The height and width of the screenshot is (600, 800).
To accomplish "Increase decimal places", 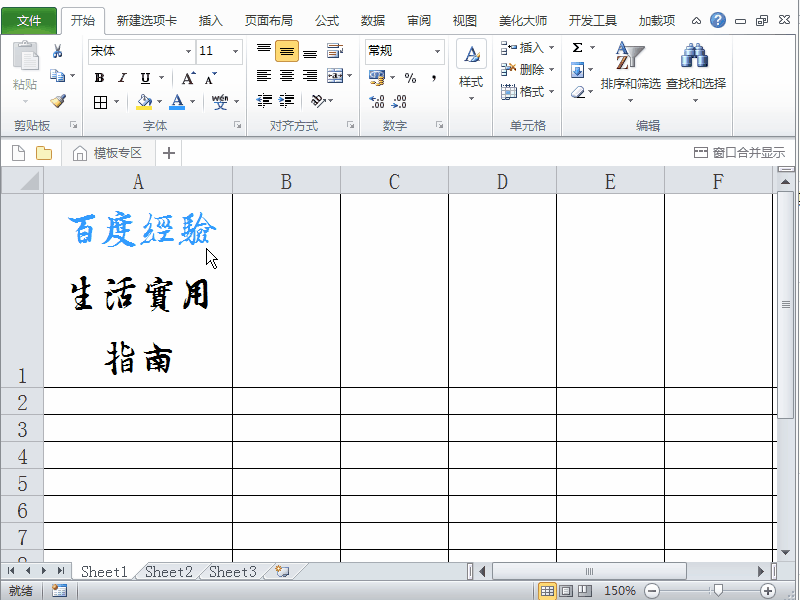I will click(x=377, y=102).
